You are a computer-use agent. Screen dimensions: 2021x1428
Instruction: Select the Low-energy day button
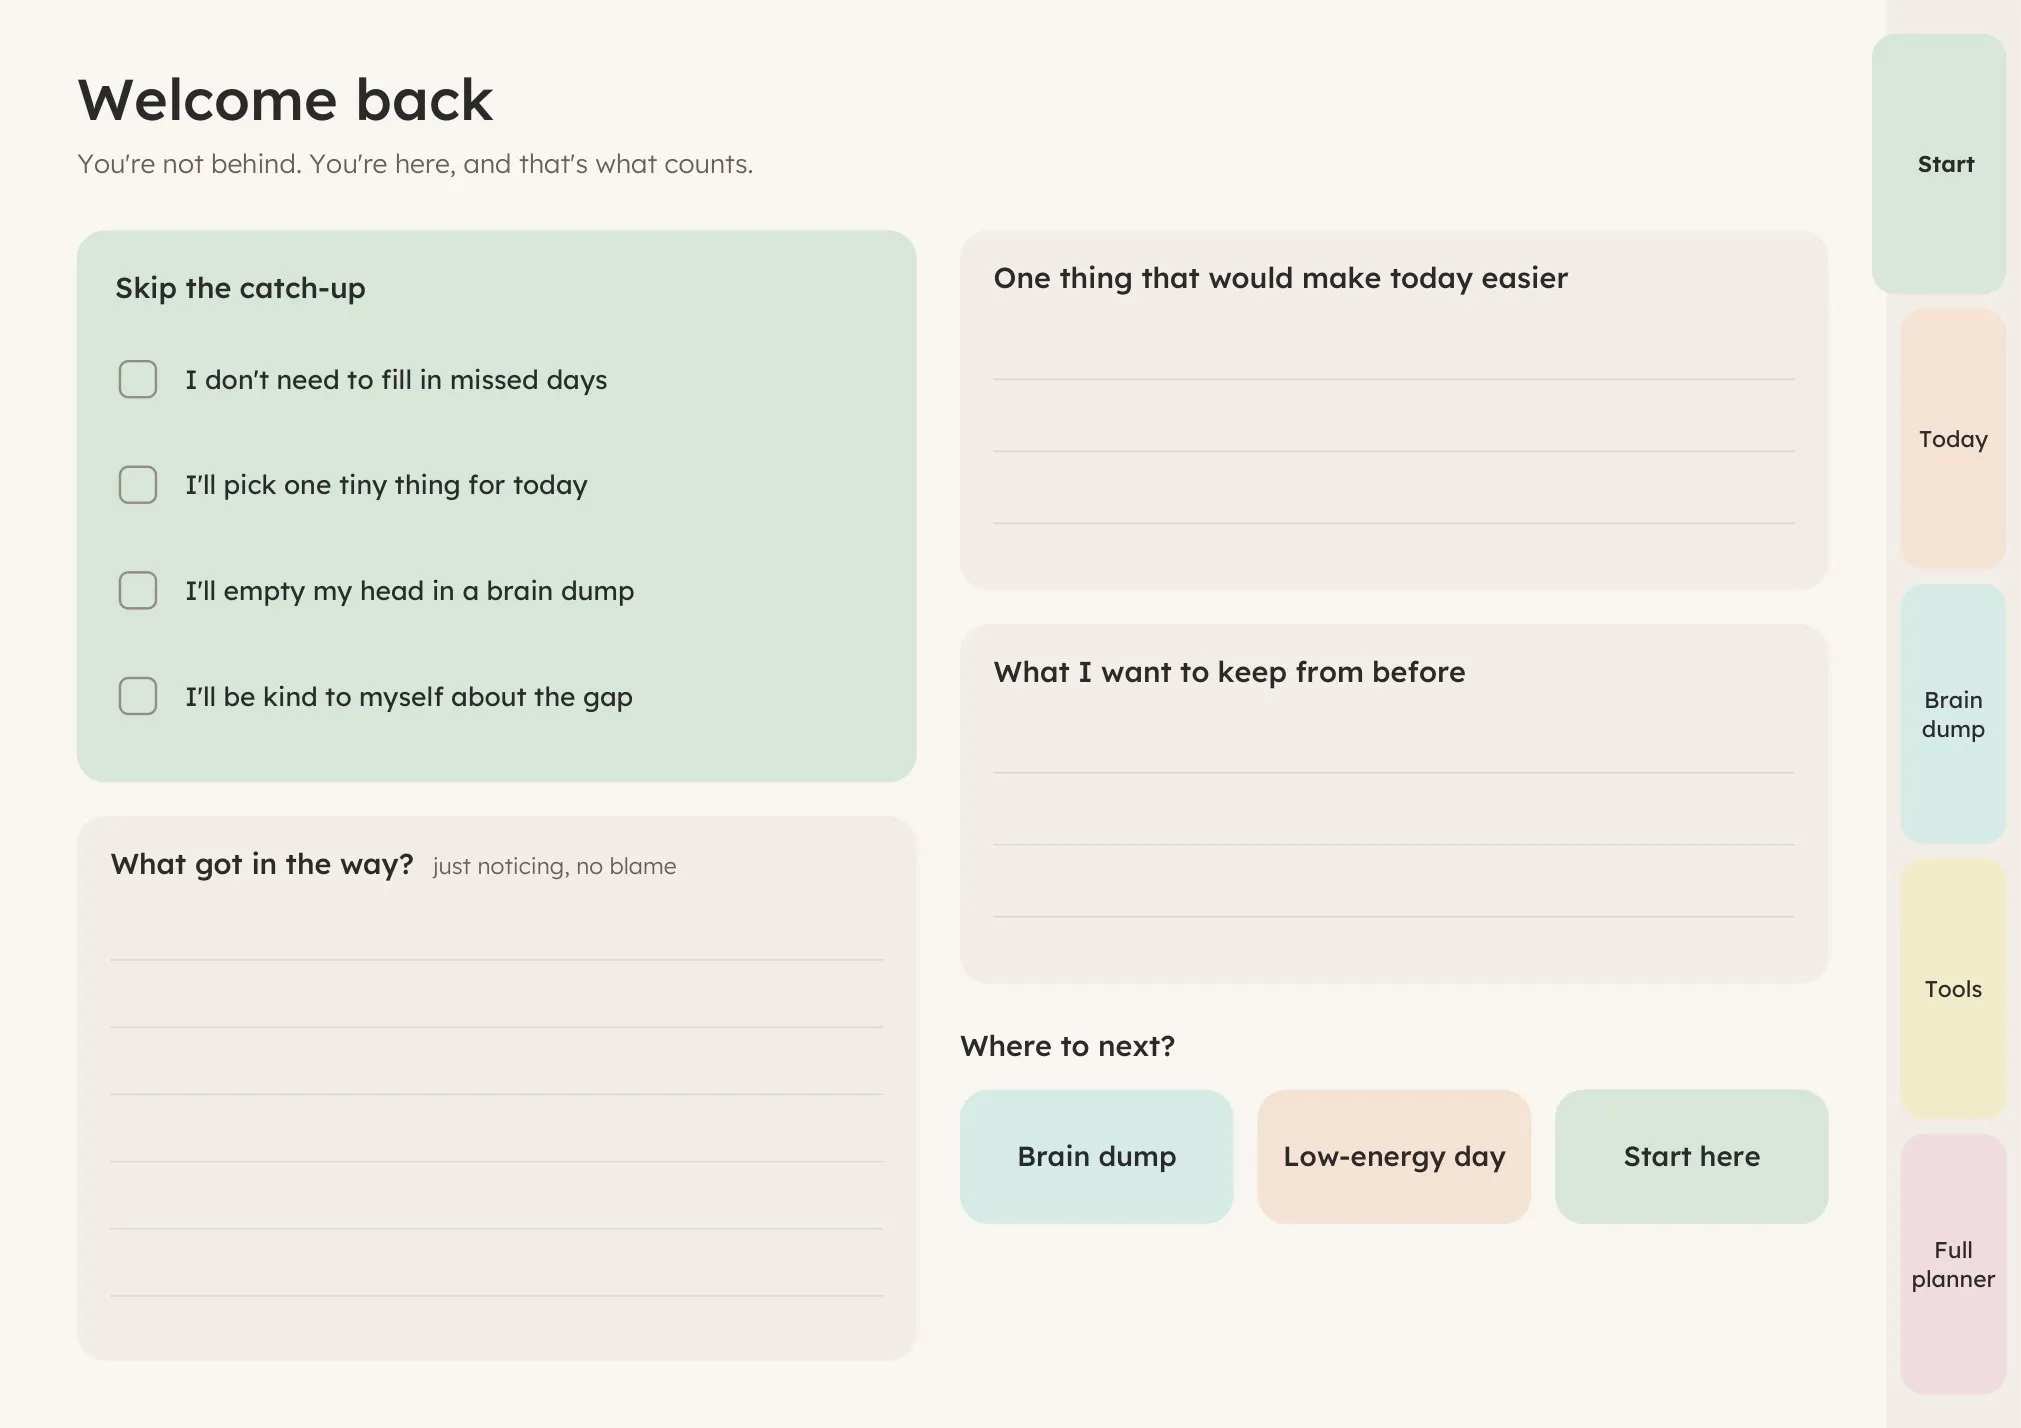pos(1394,1157)
